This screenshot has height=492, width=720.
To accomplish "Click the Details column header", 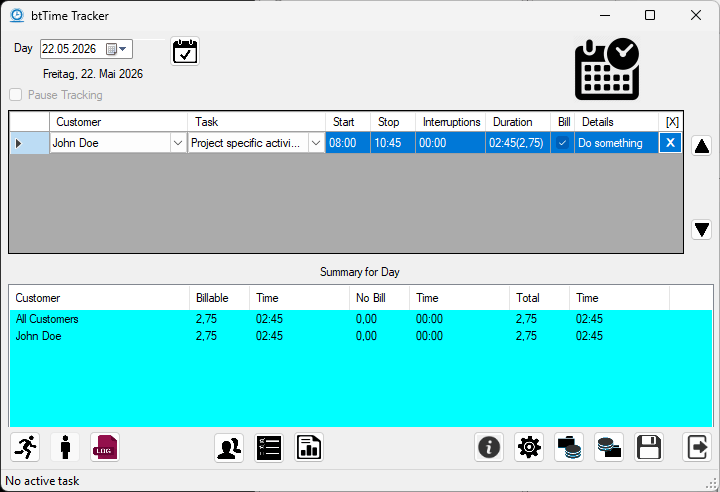I will [x=616, y=122].
